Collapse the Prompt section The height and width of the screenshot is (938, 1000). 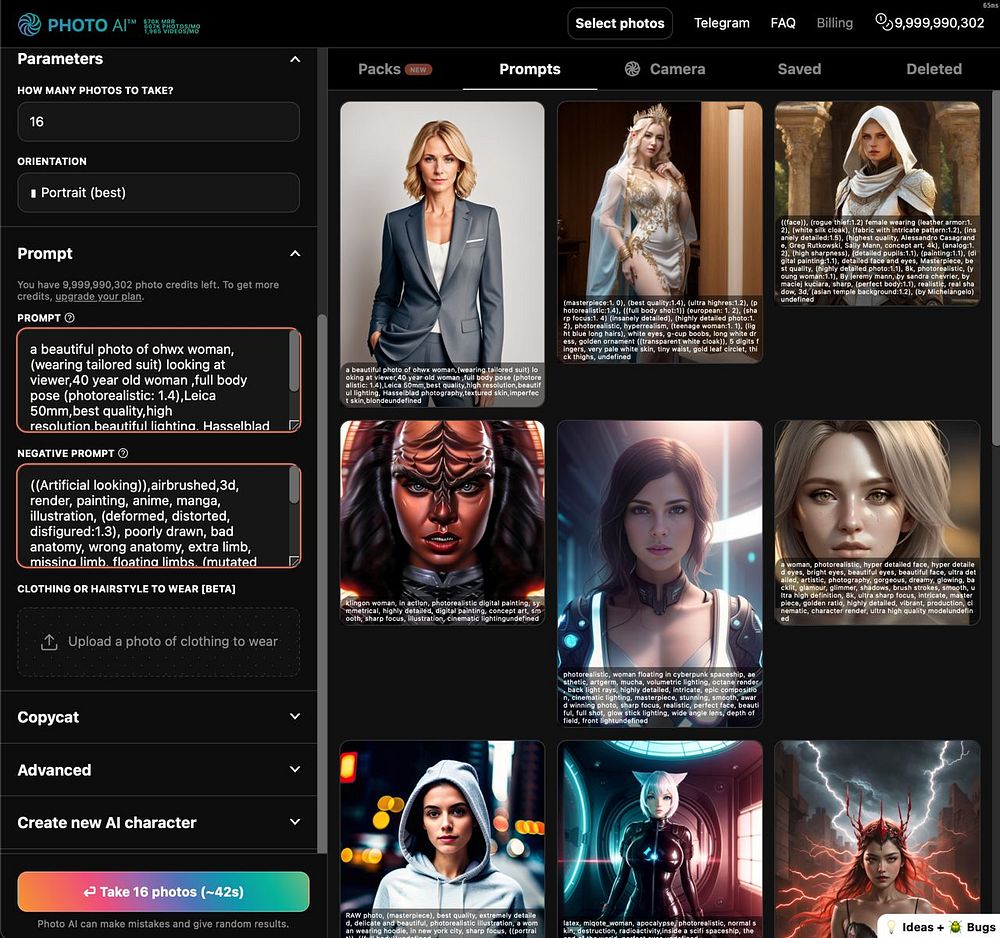point(295,254)
